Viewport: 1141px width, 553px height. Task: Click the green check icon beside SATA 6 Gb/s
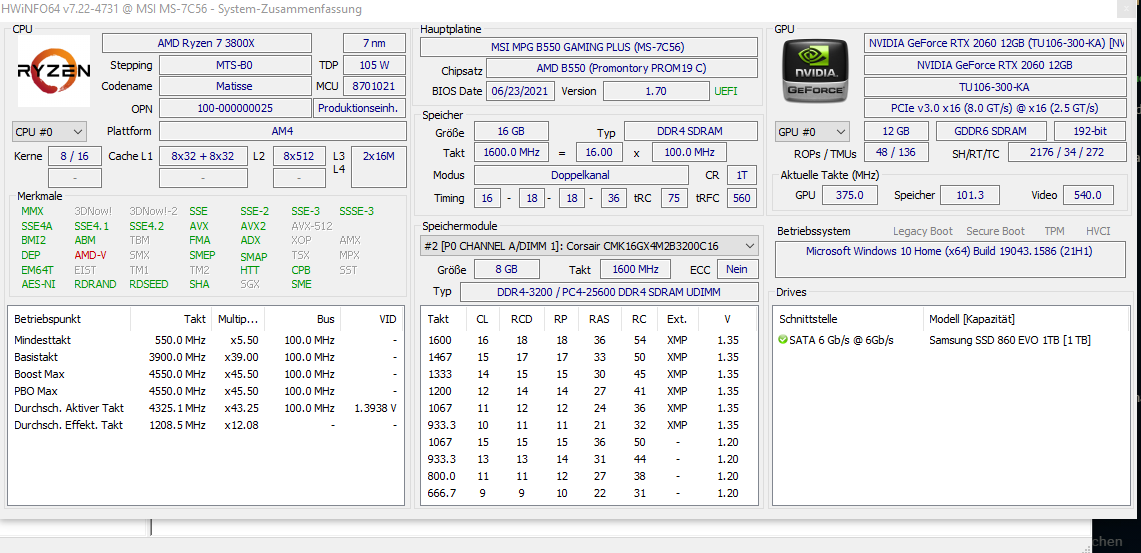pyautogui.click(x=783, y=340)
